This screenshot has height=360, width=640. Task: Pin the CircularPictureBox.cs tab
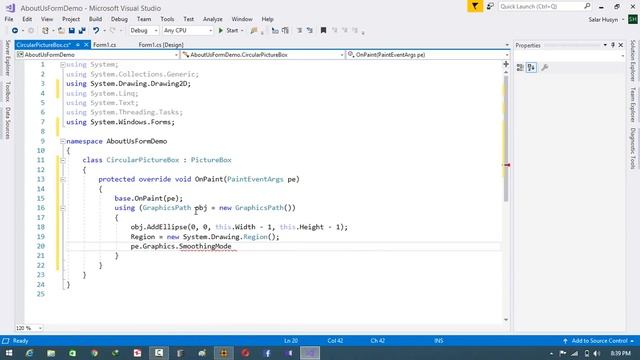78,45
